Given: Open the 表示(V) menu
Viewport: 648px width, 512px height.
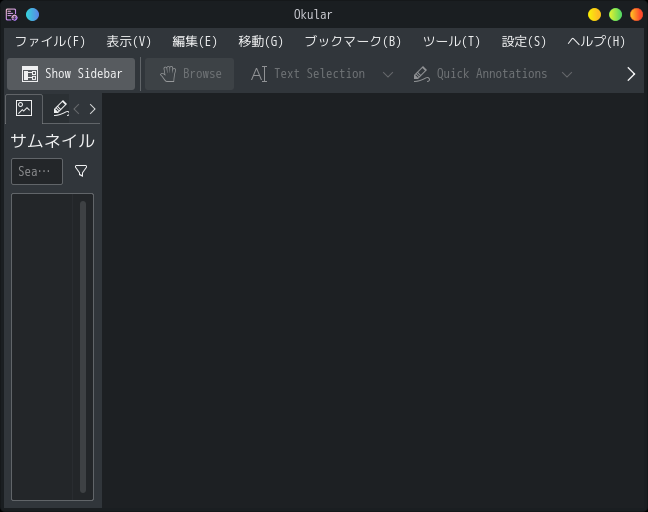Looking at the screenshot, I should 129,41.
